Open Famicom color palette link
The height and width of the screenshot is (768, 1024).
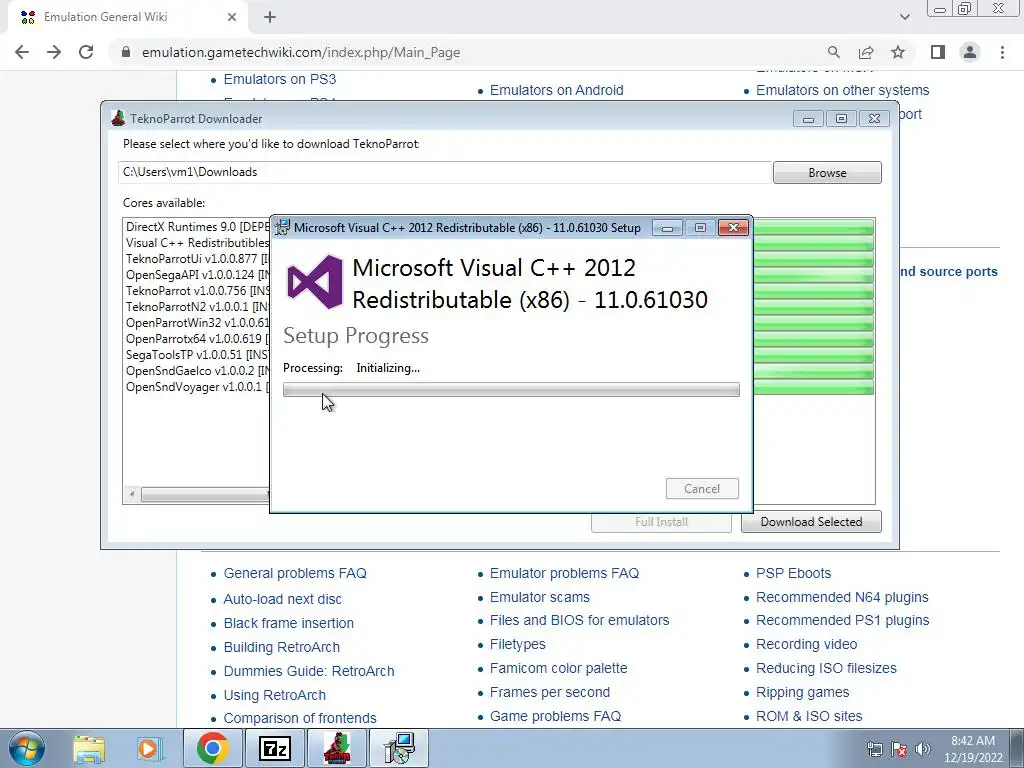point(558,668)
